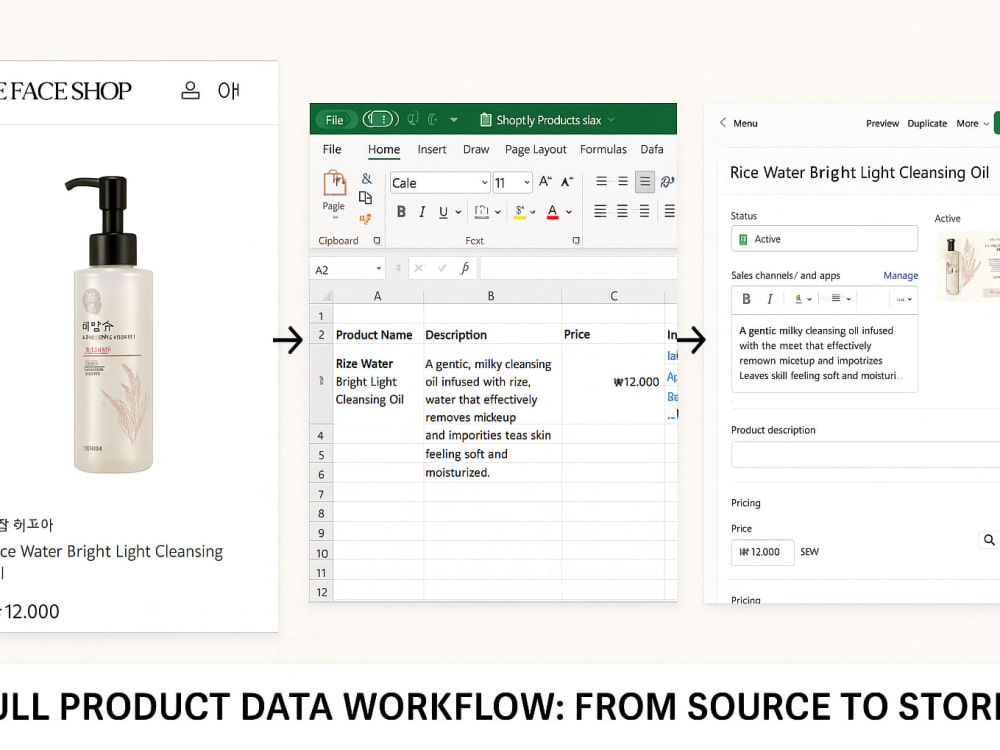Click Duplicate in the product editor header

coord(927,124)
